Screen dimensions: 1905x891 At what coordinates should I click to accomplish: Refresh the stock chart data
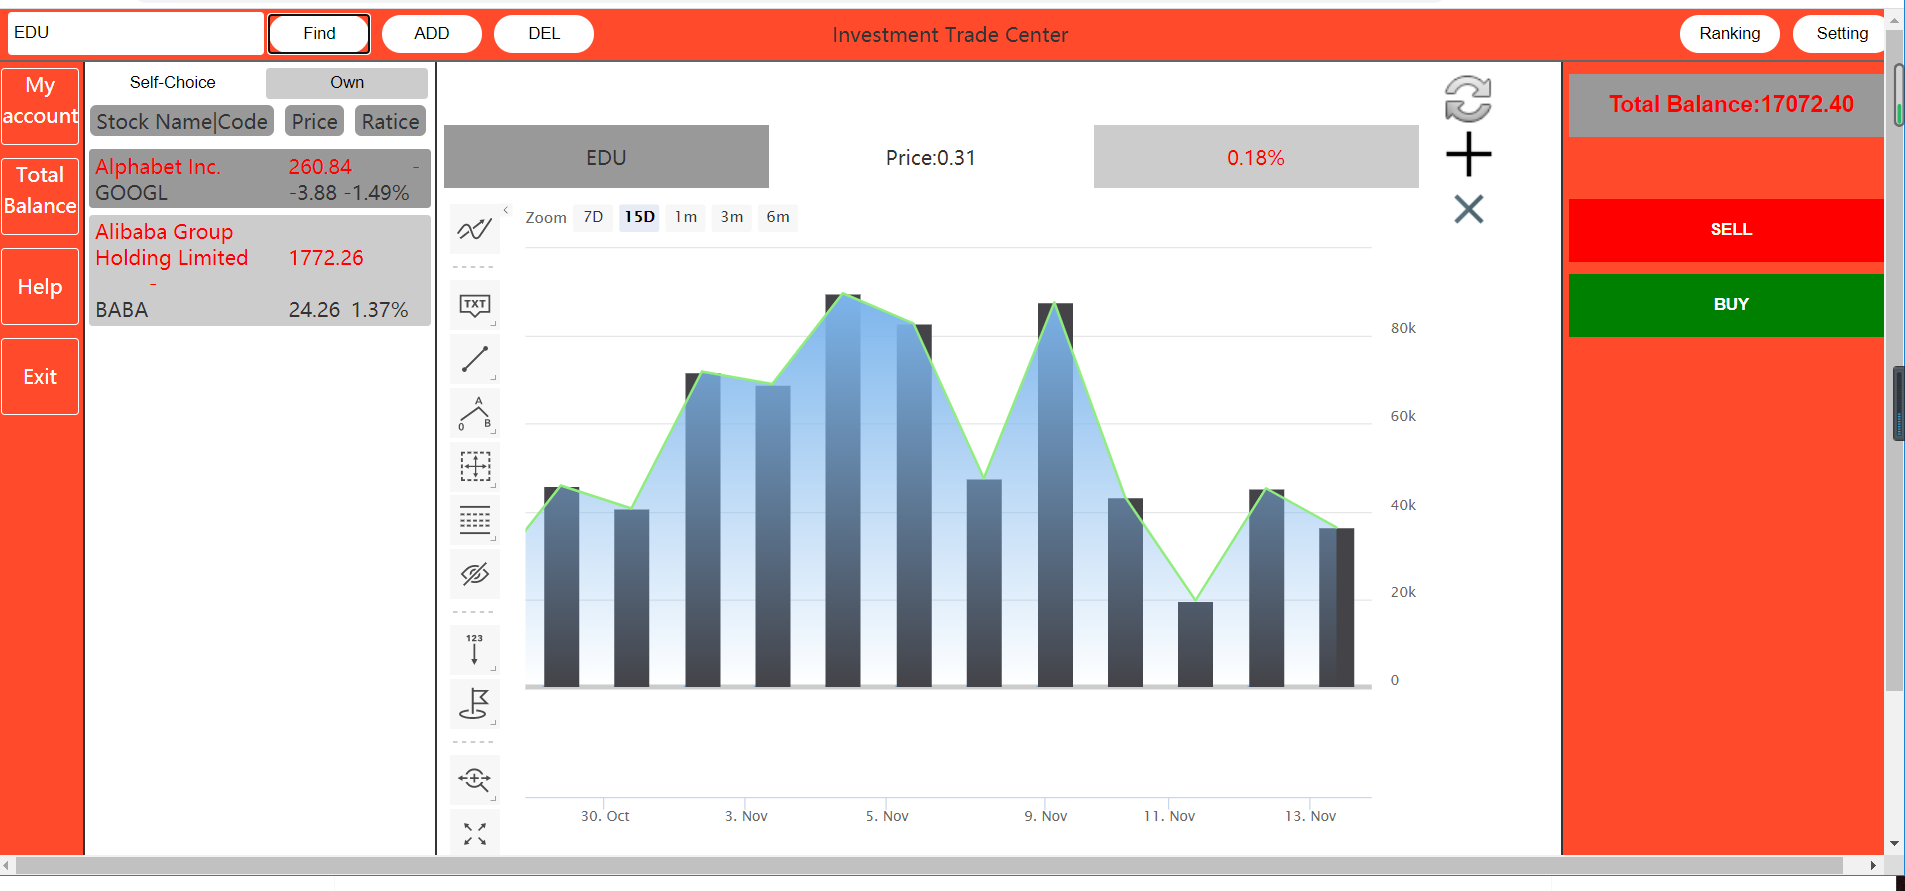tap(1468, 99)
